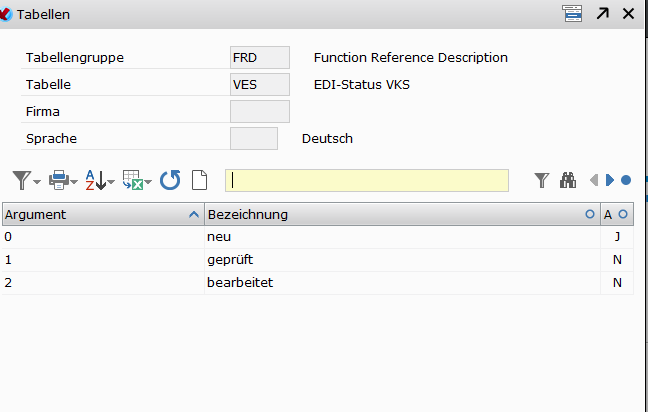Toggle the circle in the A column header
The height and width of the screenshot is (412, 648).
(623, 214)
